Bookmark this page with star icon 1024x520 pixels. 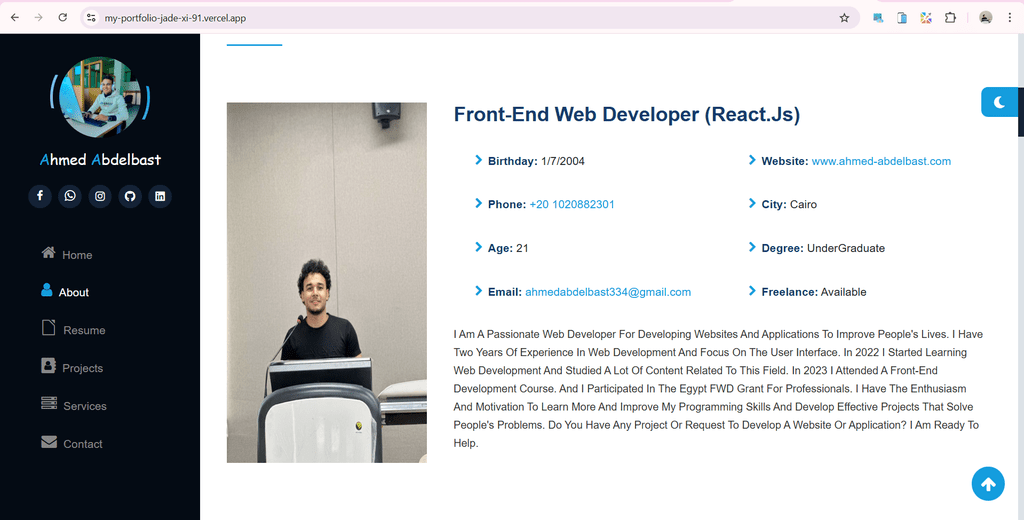[844, 18]
